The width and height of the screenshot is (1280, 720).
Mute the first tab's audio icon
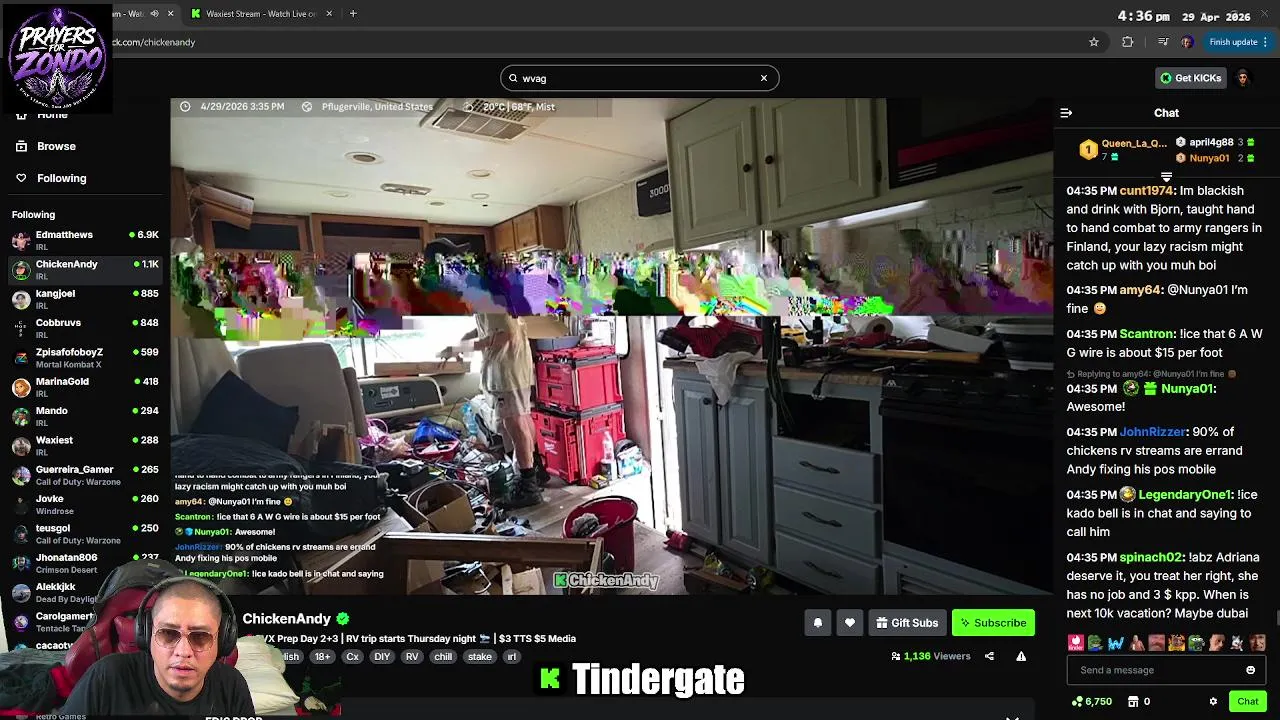point(153,14)
